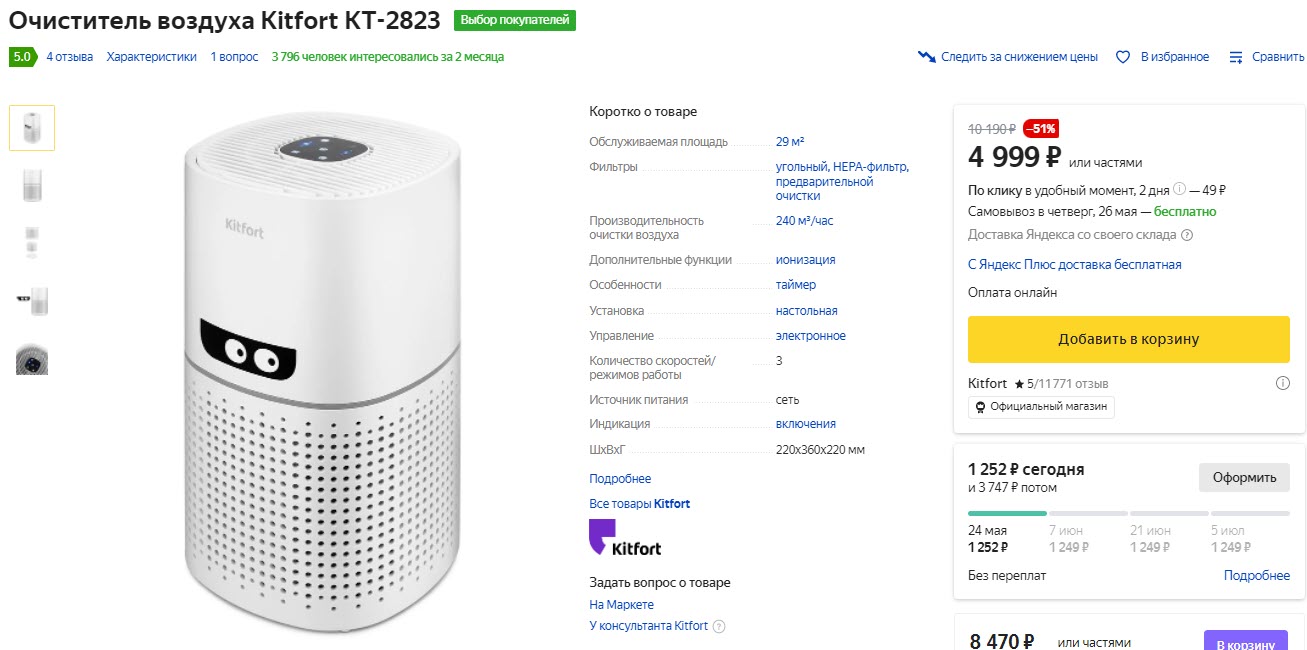Click the price-tracking chart icon near Следить за снижением цены

pos(925,57)
